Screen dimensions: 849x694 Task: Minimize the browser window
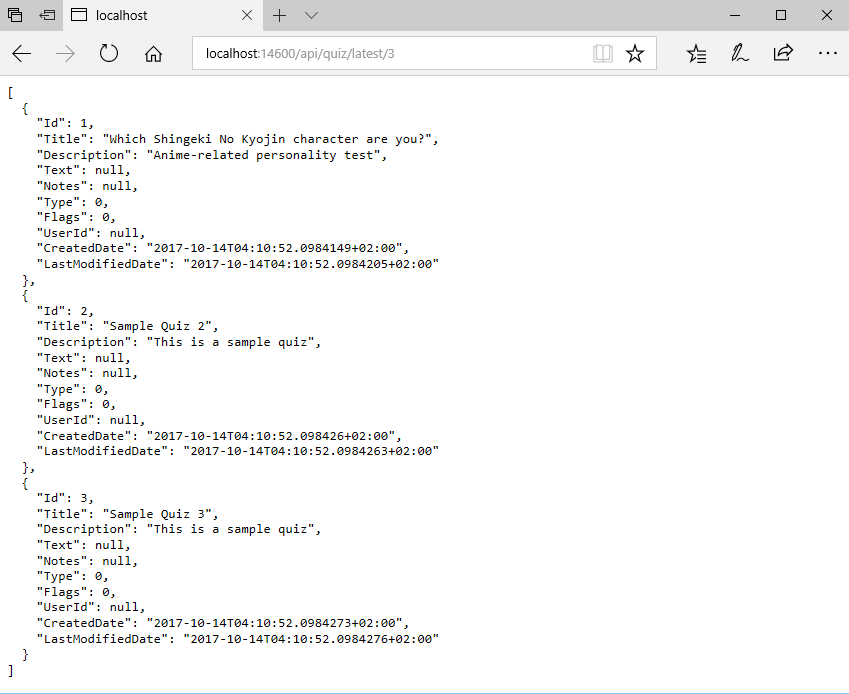pos(735,15)
